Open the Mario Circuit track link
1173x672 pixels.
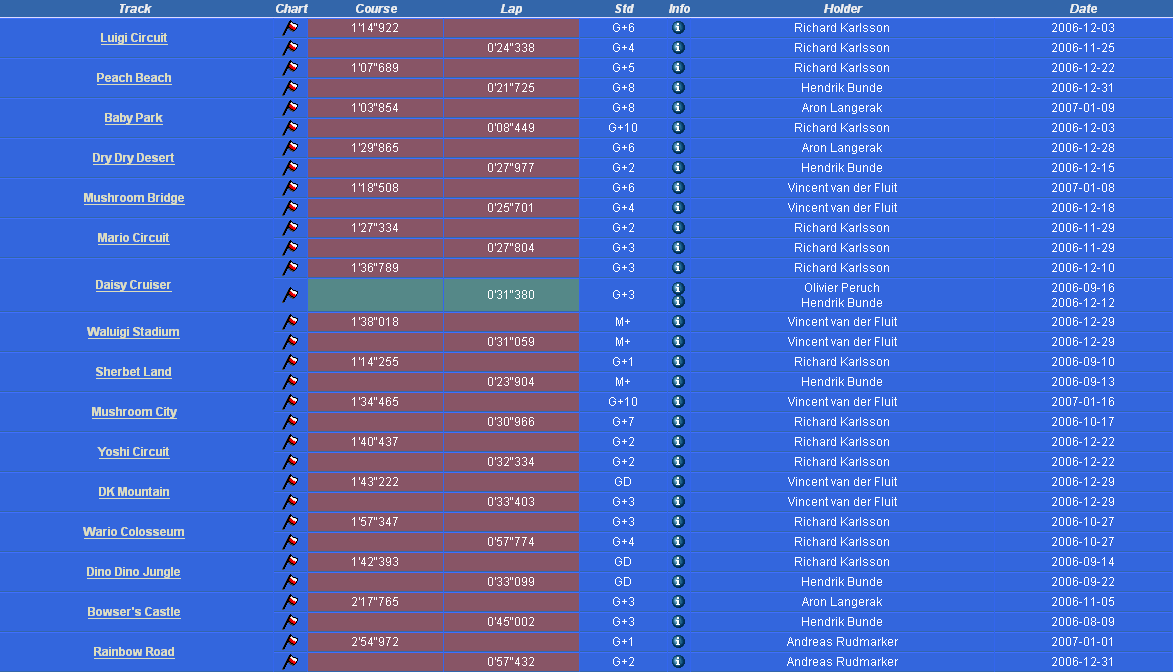133,238
